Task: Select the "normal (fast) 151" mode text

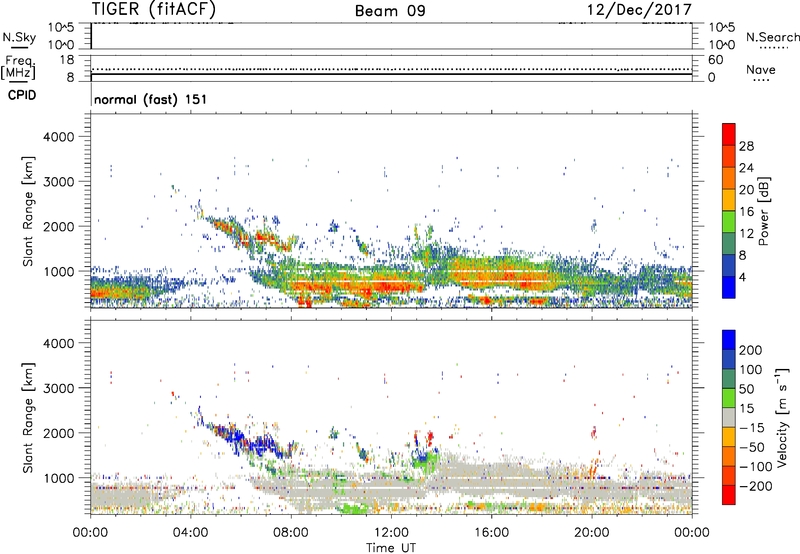Action: (x=151, y=99)
